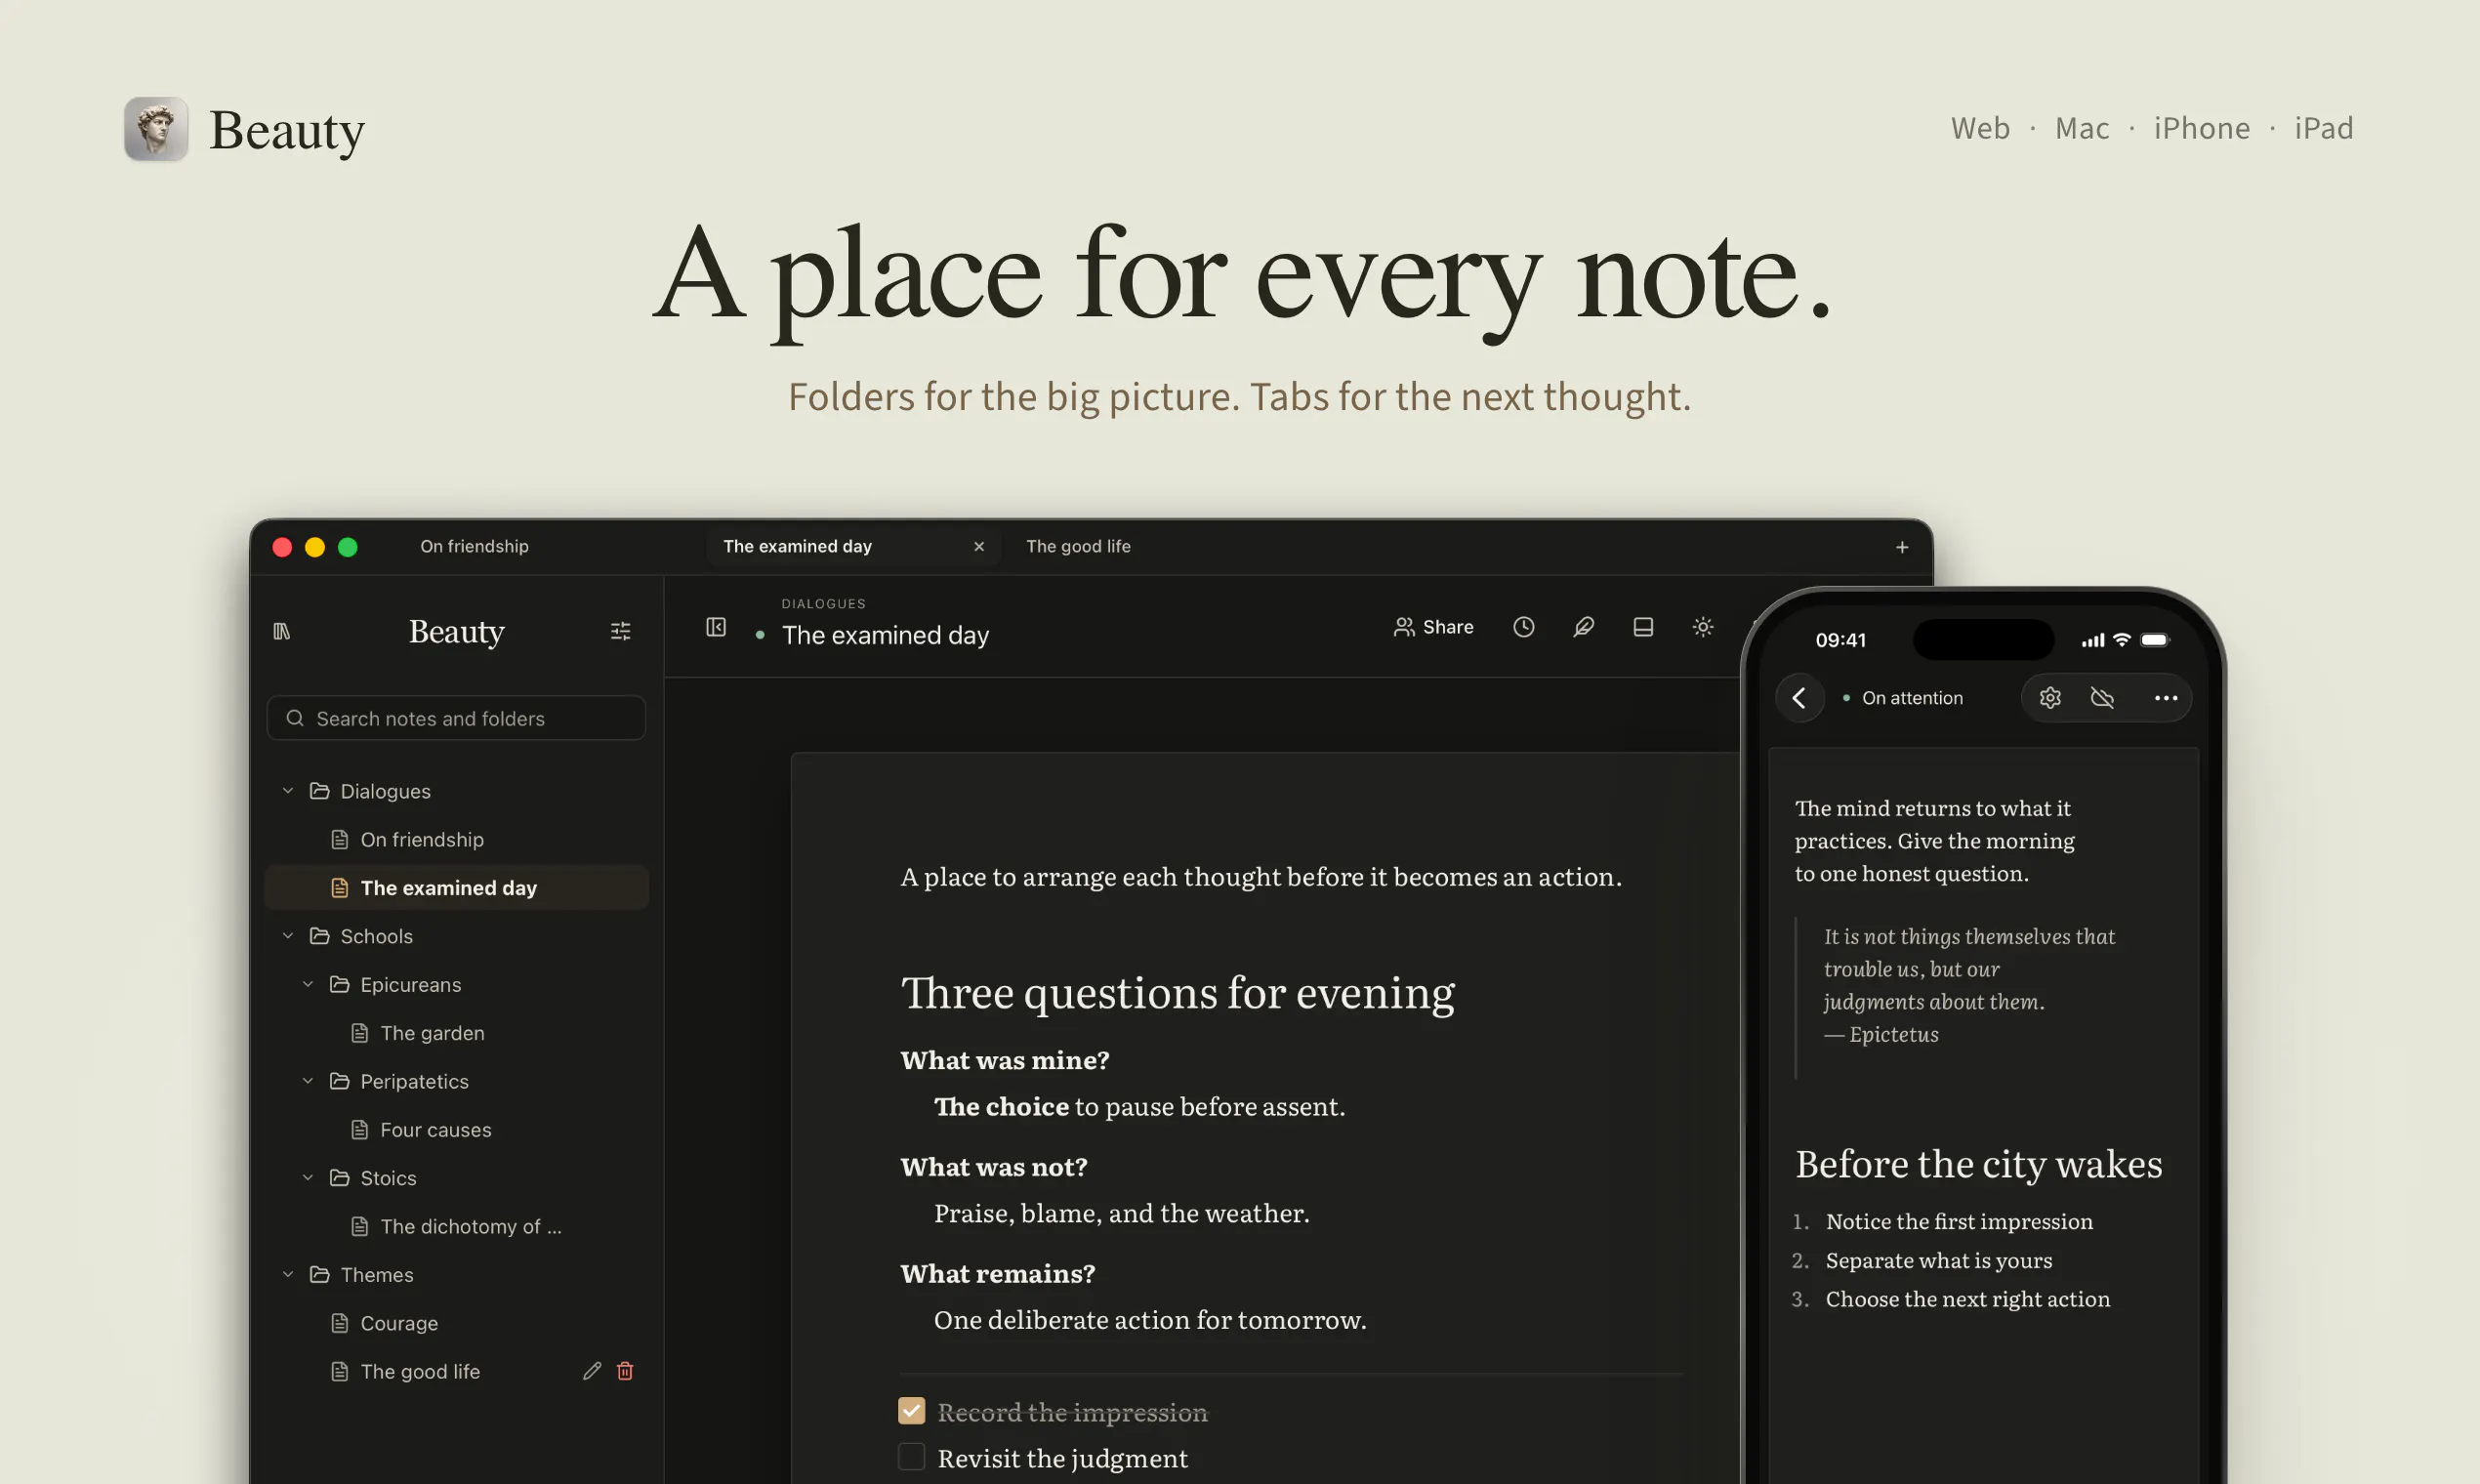
Task: Open the sidebar filter settings sliders icon
Action: coord(620,631)
